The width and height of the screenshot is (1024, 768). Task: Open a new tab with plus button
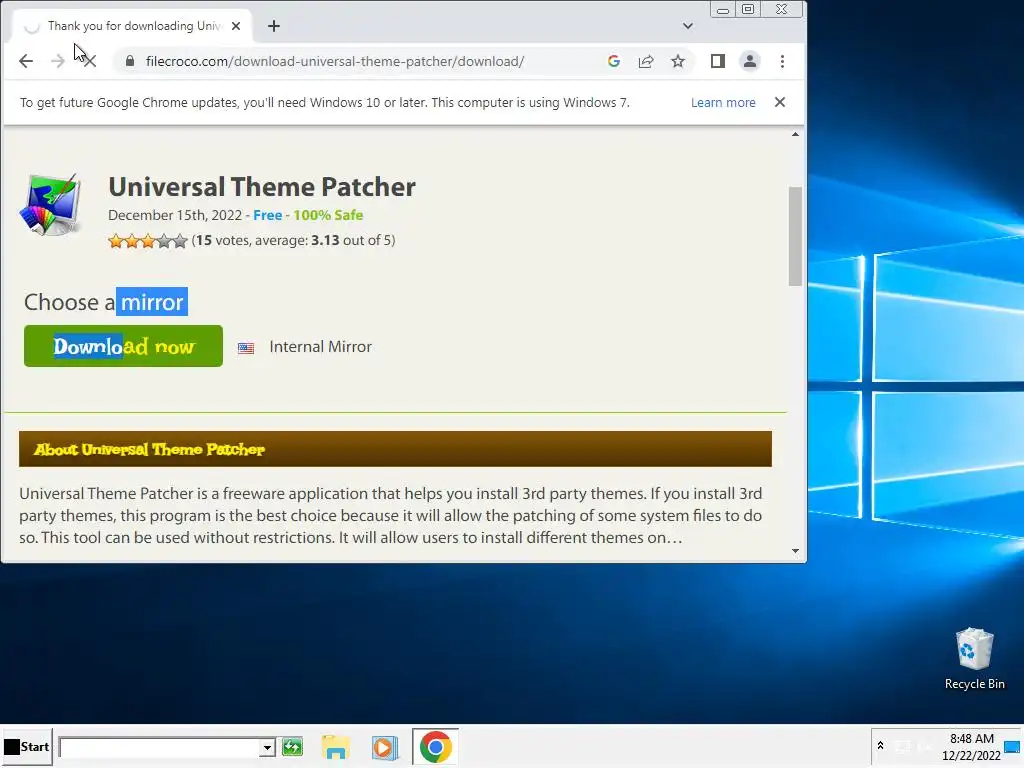pos(274,26)
